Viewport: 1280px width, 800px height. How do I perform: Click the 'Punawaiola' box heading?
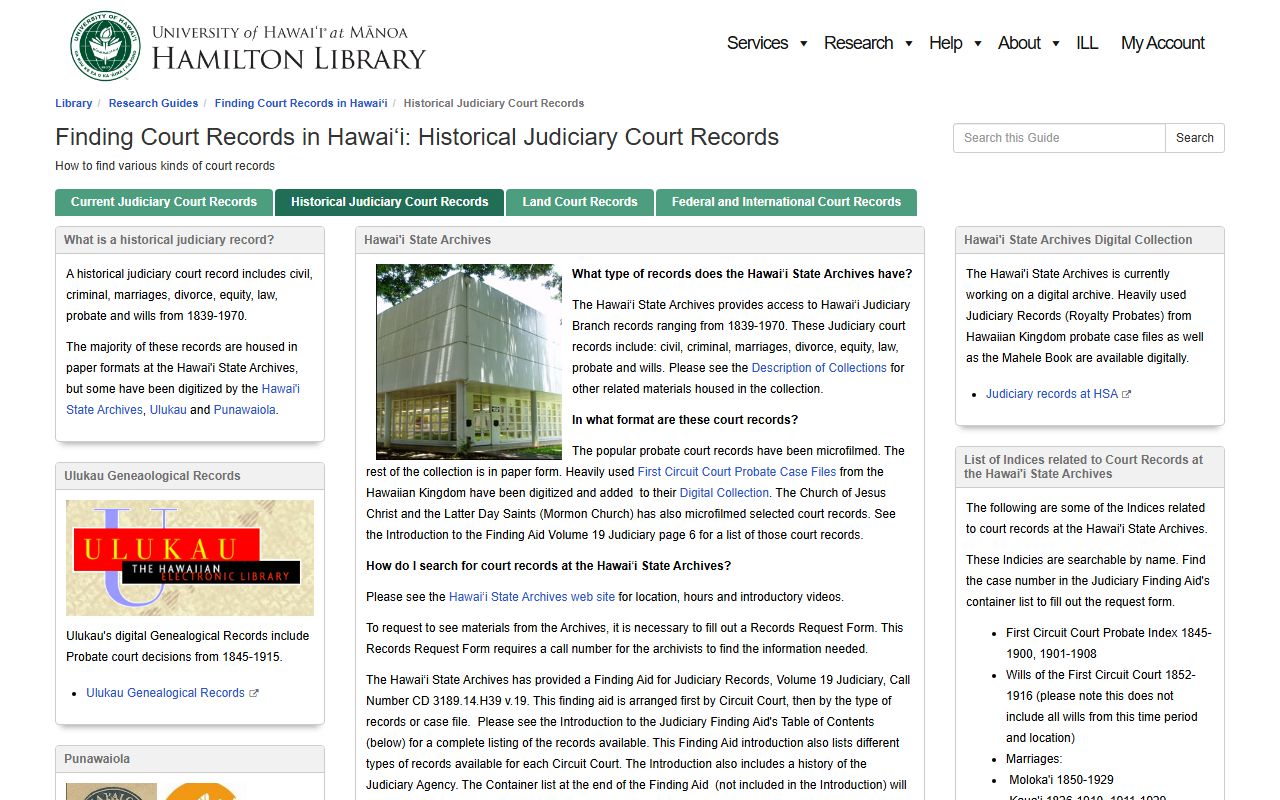[97, 759]
